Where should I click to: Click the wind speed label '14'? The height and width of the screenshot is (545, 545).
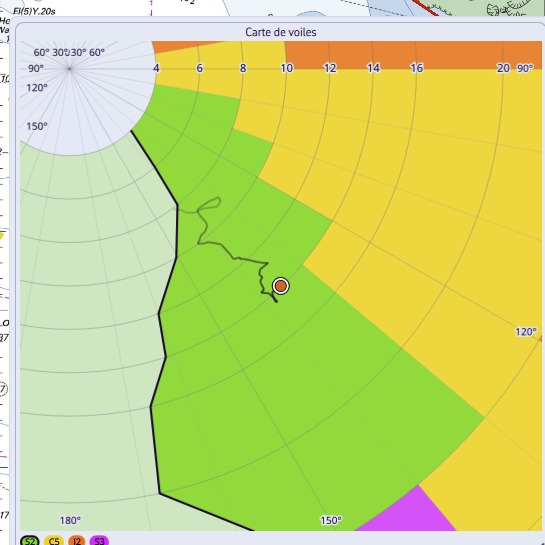point(373,68)
